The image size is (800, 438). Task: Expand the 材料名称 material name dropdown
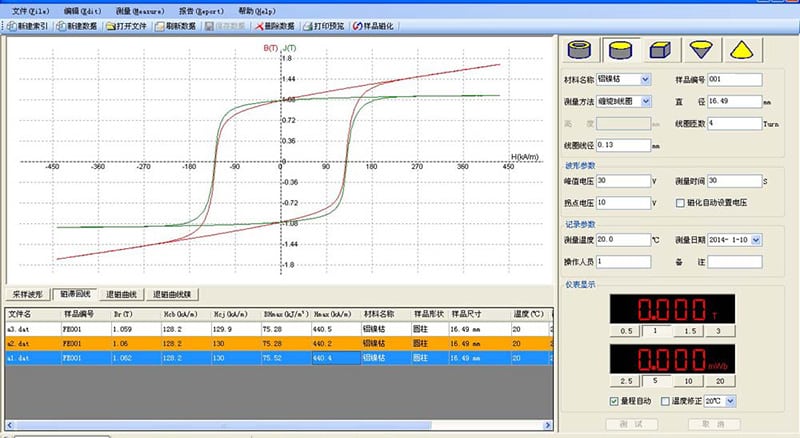(645, 79)
